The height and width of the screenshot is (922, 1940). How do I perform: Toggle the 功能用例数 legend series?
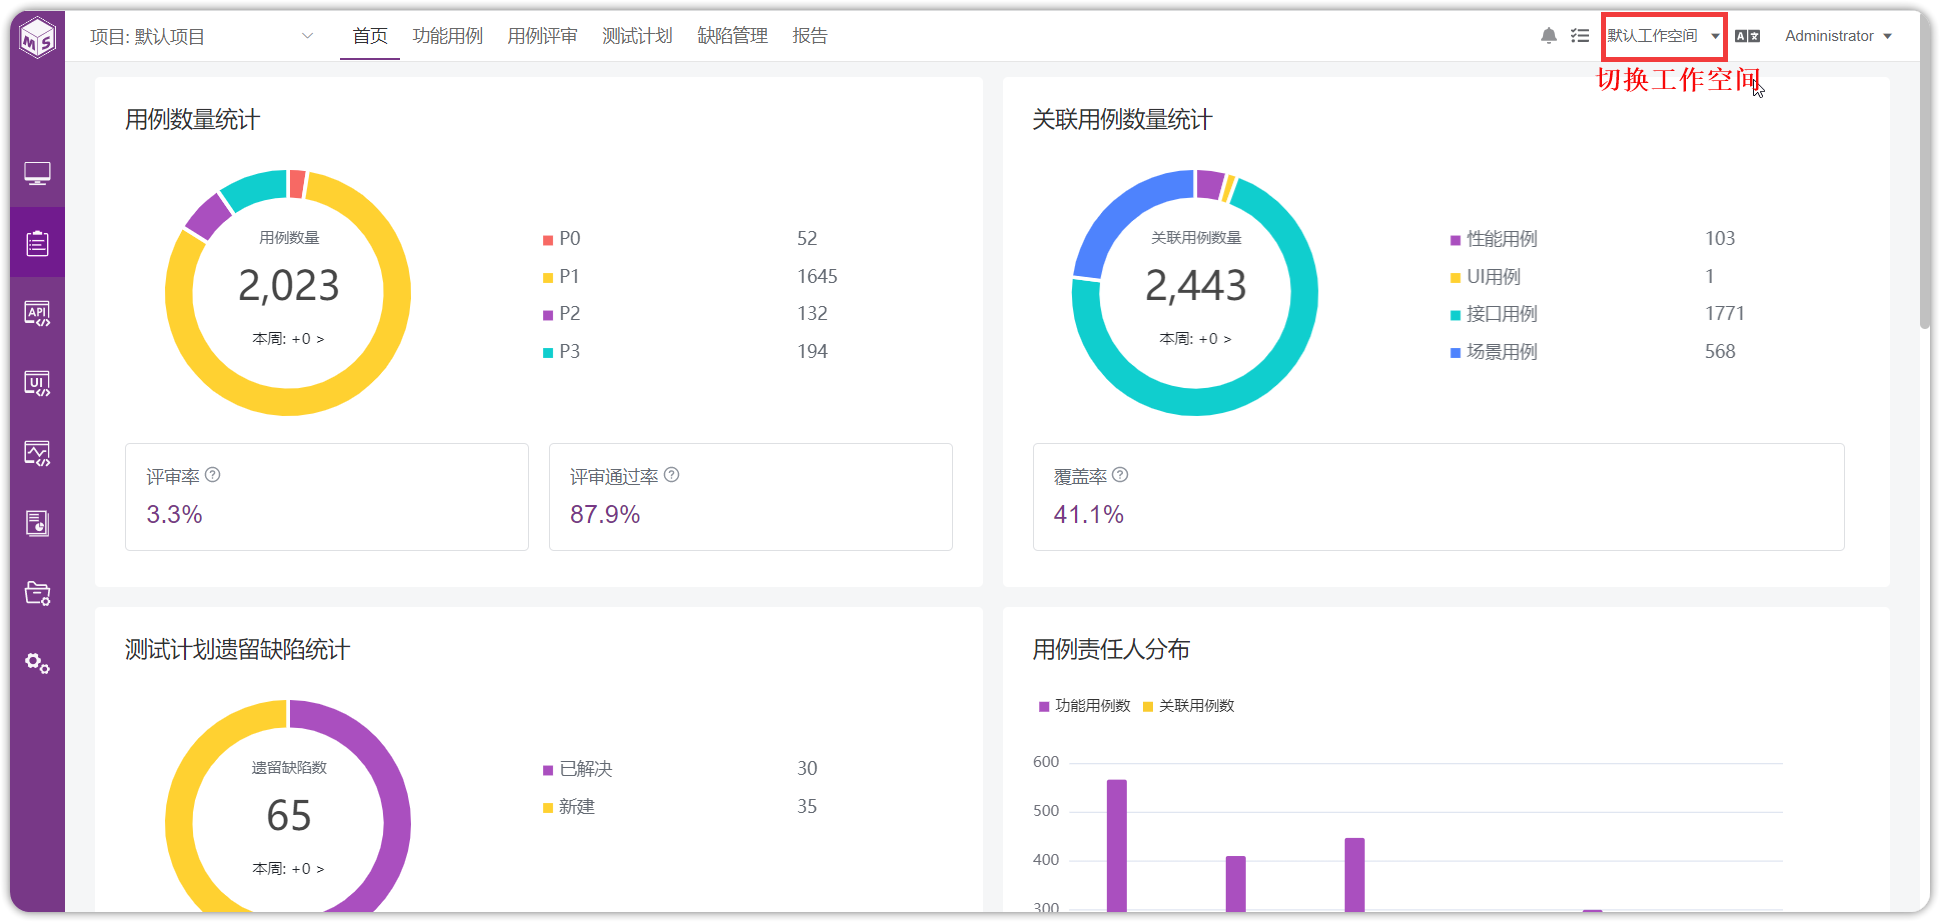[1085, 706]
